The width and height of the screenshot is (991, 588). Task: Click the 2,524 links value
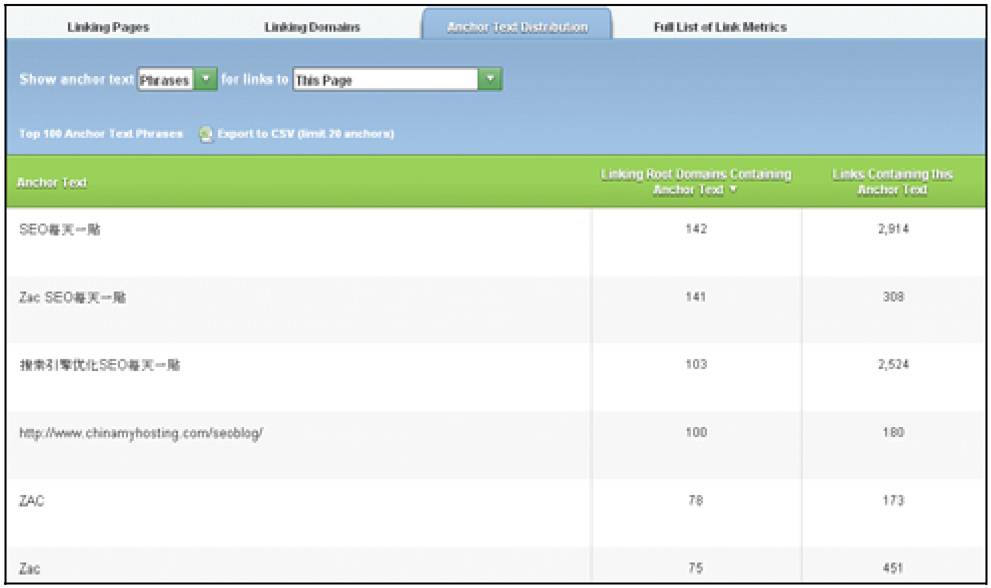pyautogui.click(x=893, y=364)
